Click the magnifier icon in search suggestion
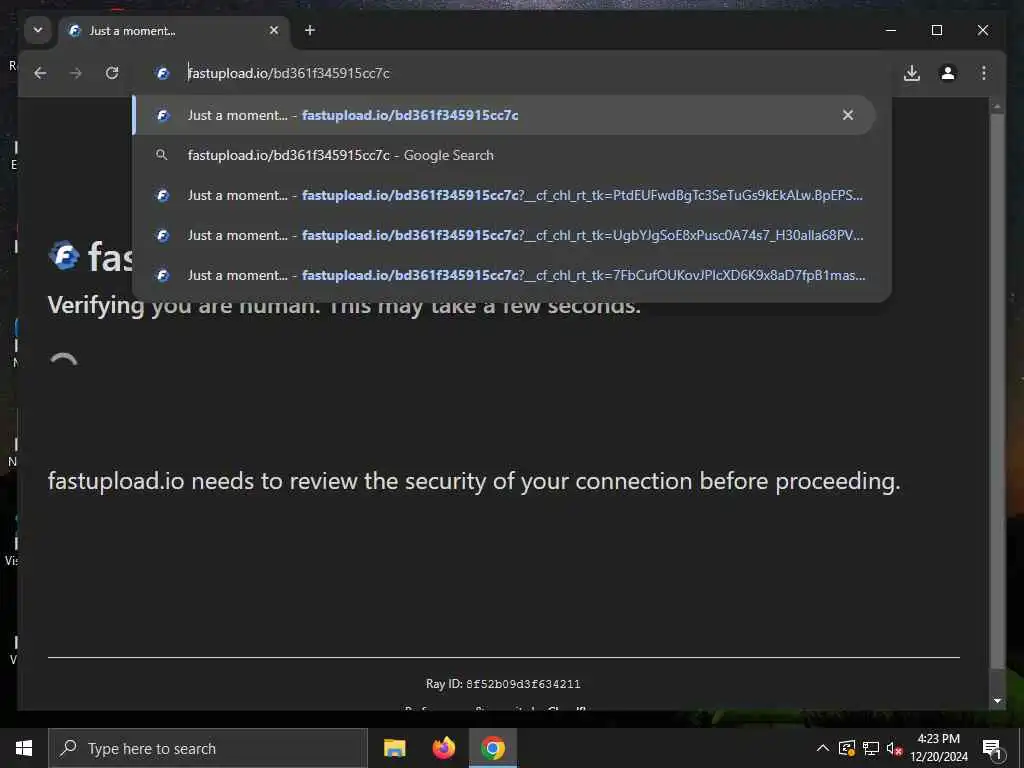1024x768 pixels. (161, 155)
